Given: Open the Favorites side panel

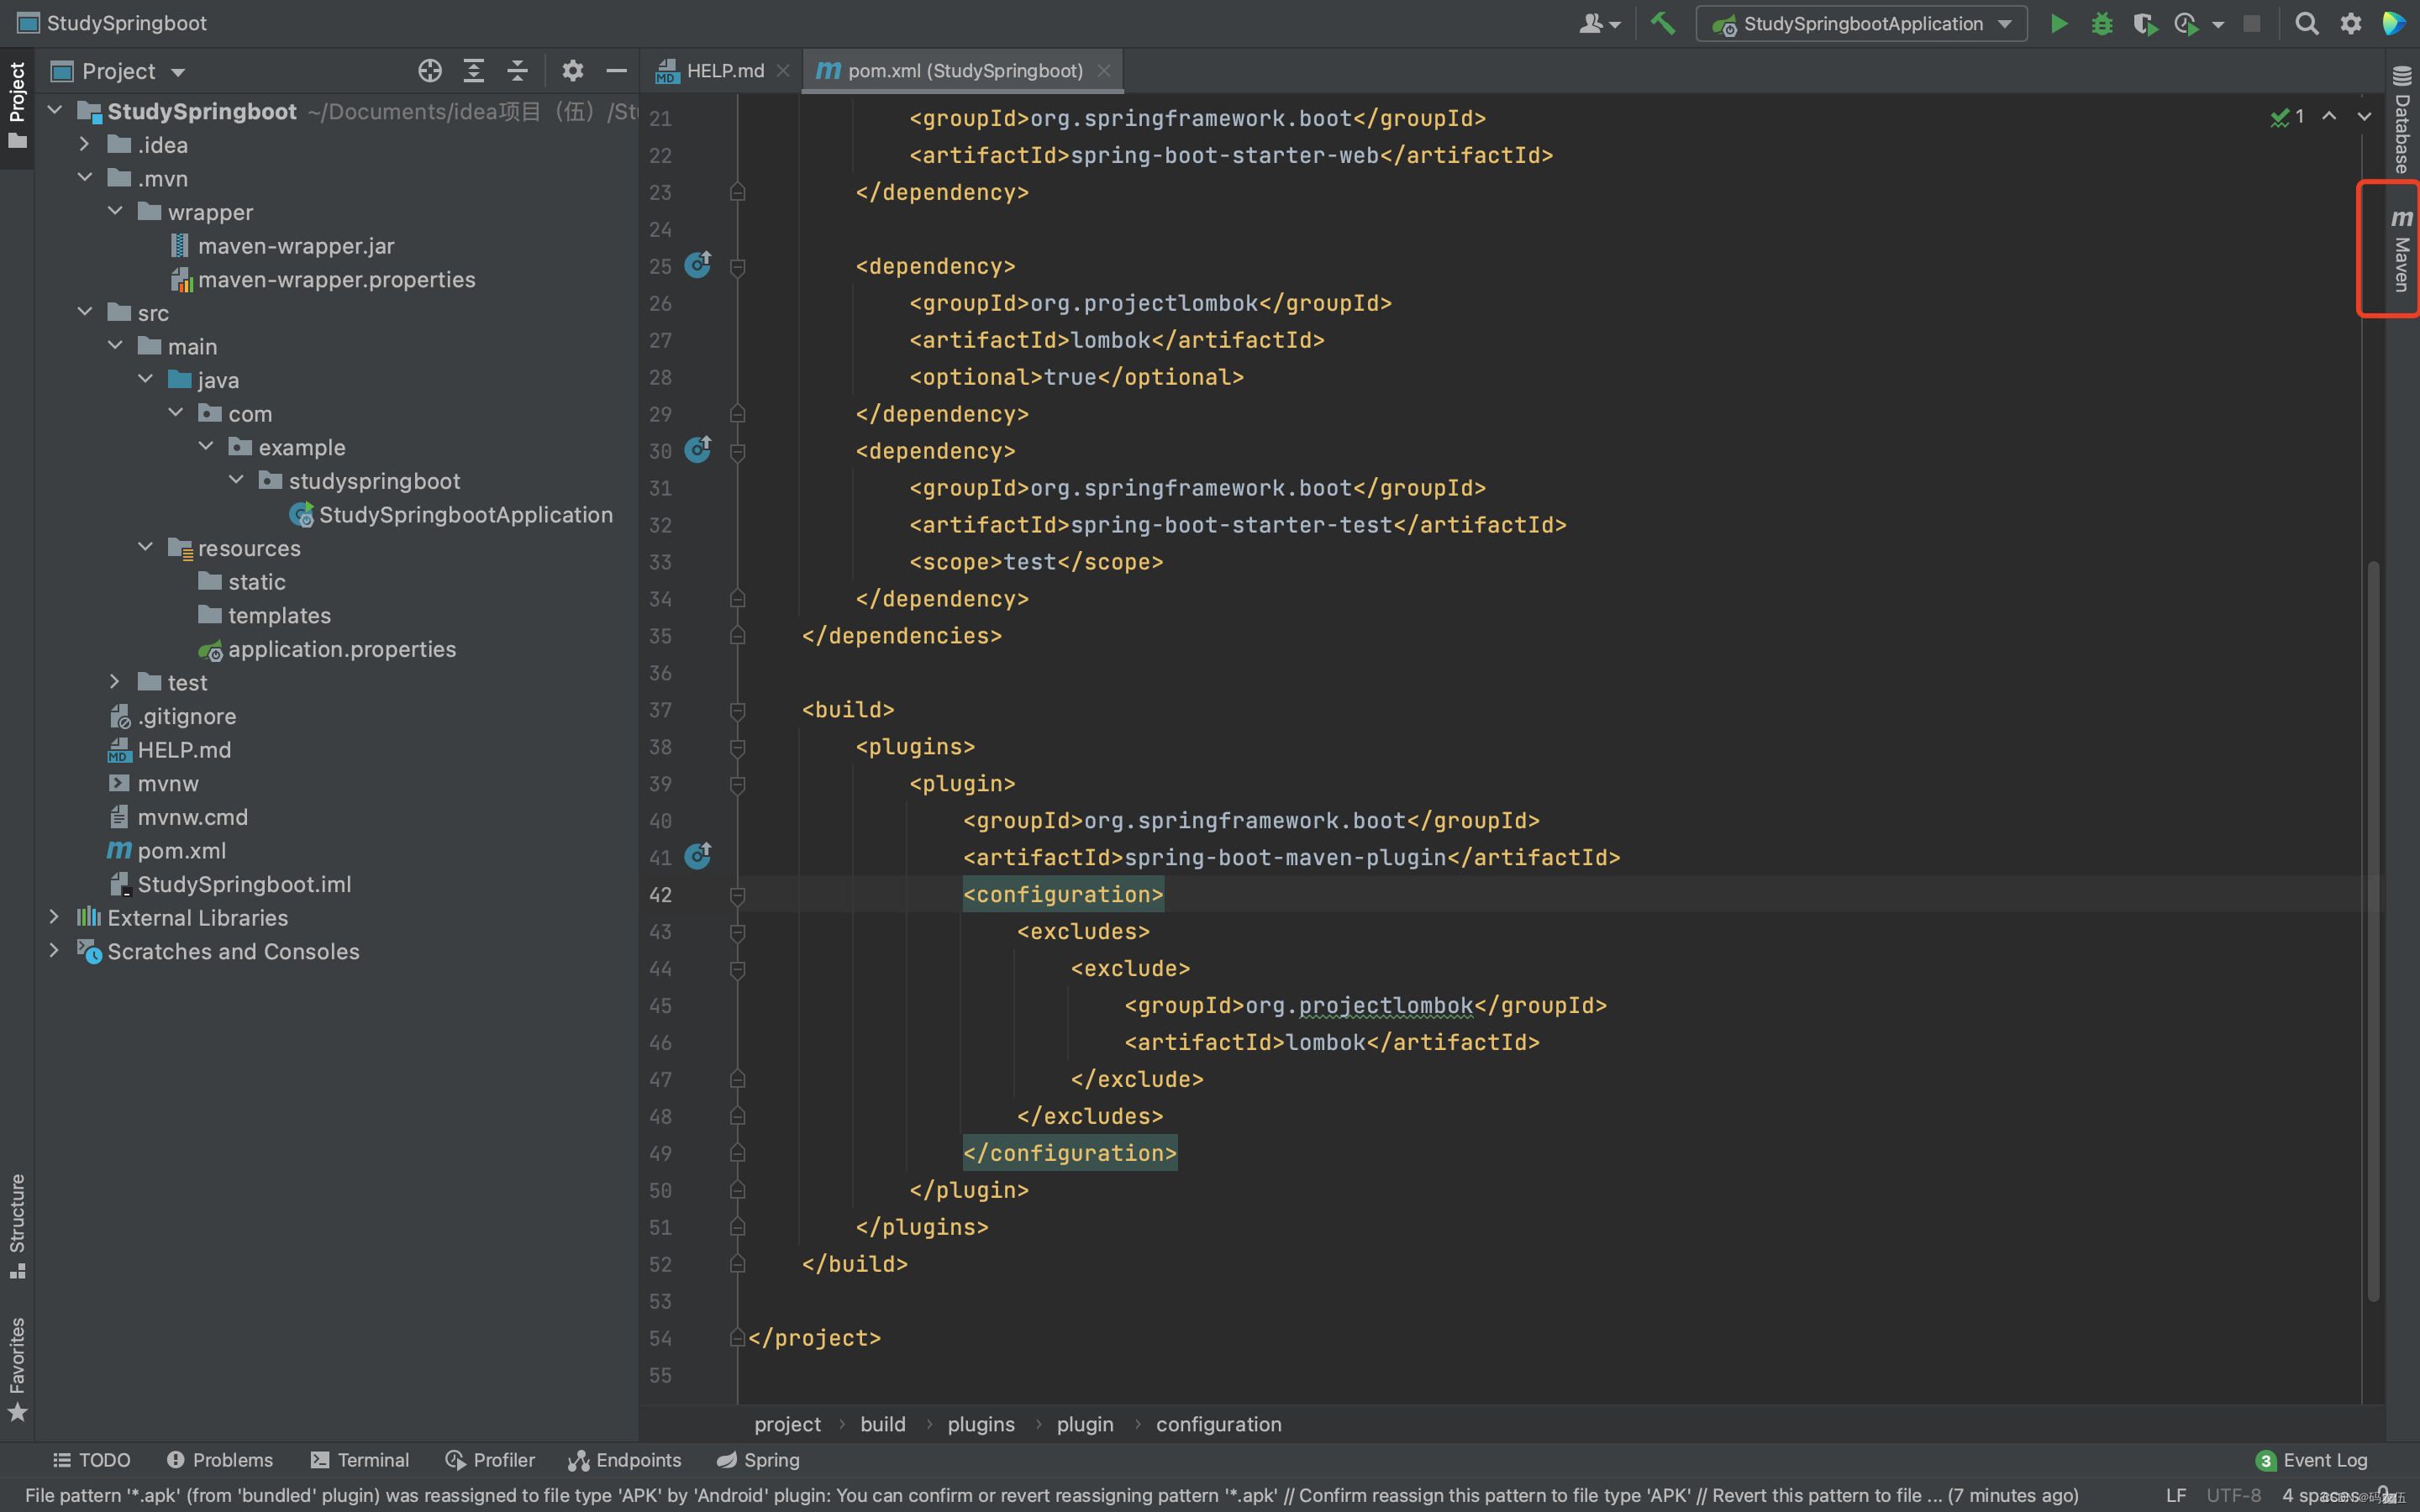Looking at the screenshot, I should 17,1369.
